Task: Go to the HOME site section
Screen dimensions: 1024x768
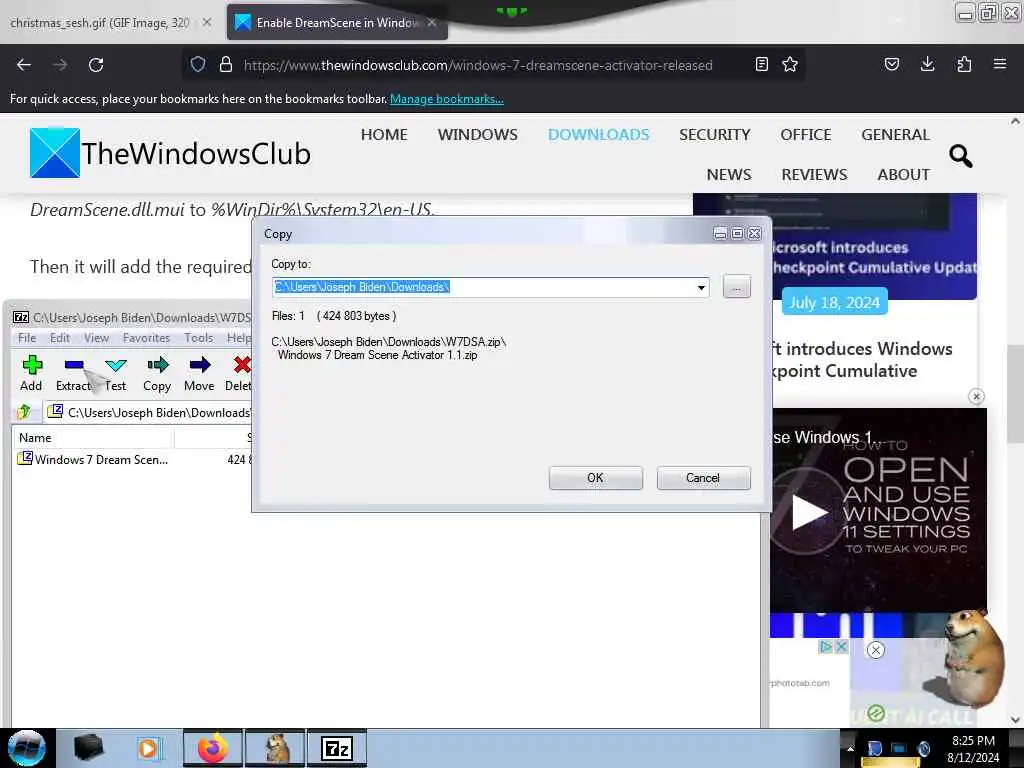Action: coord(384,135)
